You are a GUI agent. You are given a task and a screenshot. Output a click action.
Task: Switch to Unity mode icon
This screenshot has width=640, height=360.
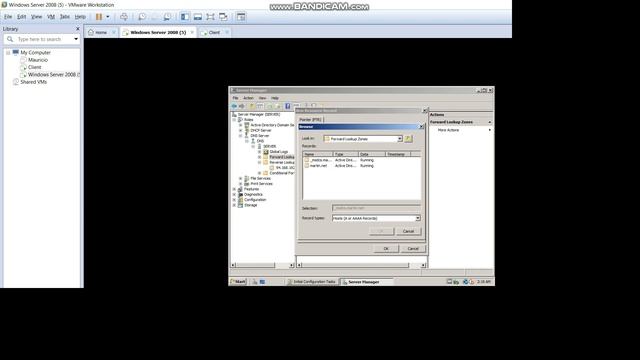click(x=223, y=17)
